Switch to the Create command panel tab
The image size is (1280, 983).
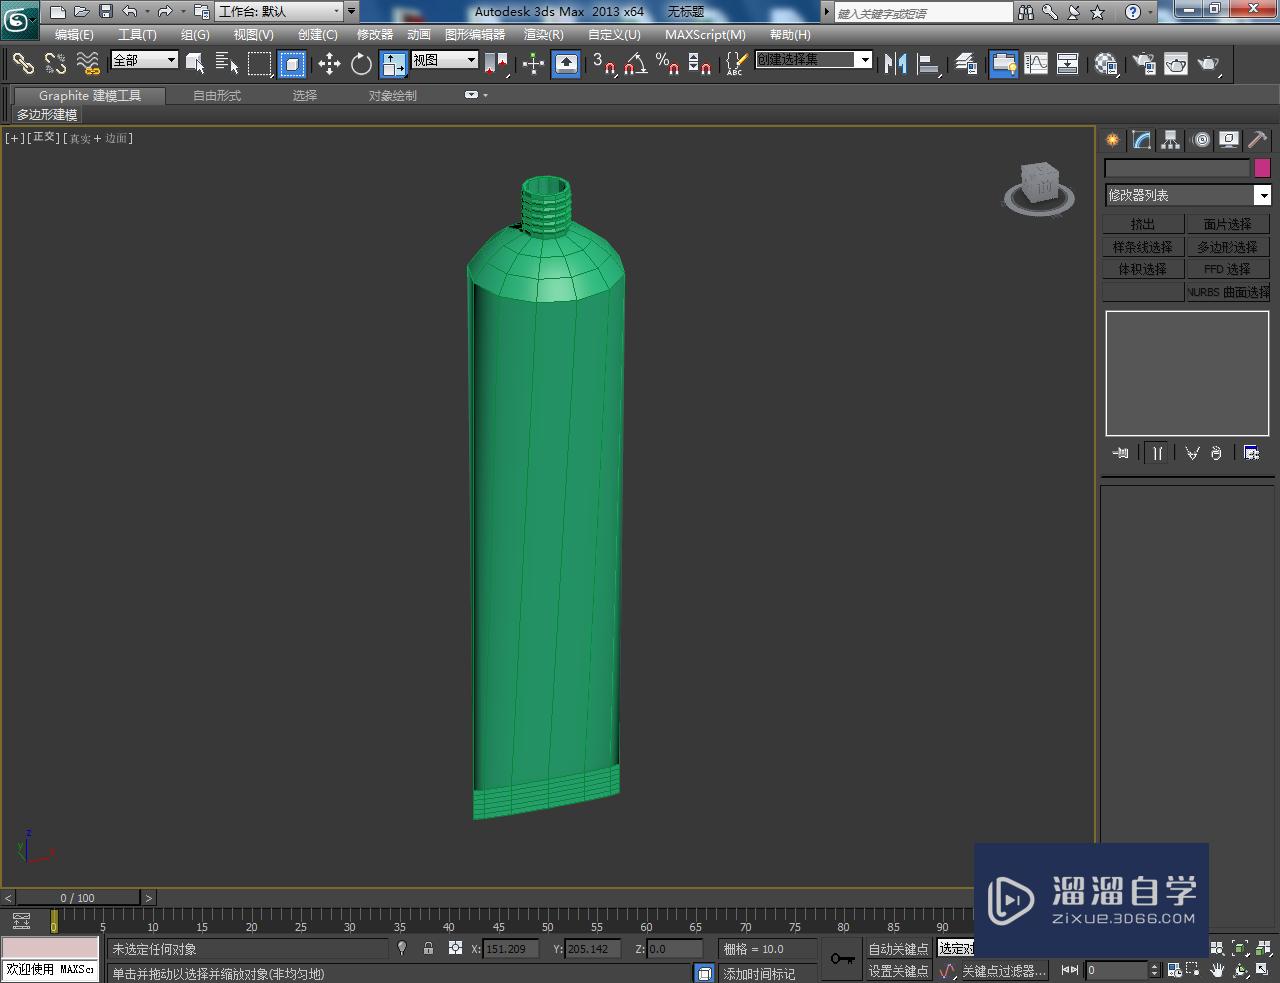click(x=1112, y=140)
